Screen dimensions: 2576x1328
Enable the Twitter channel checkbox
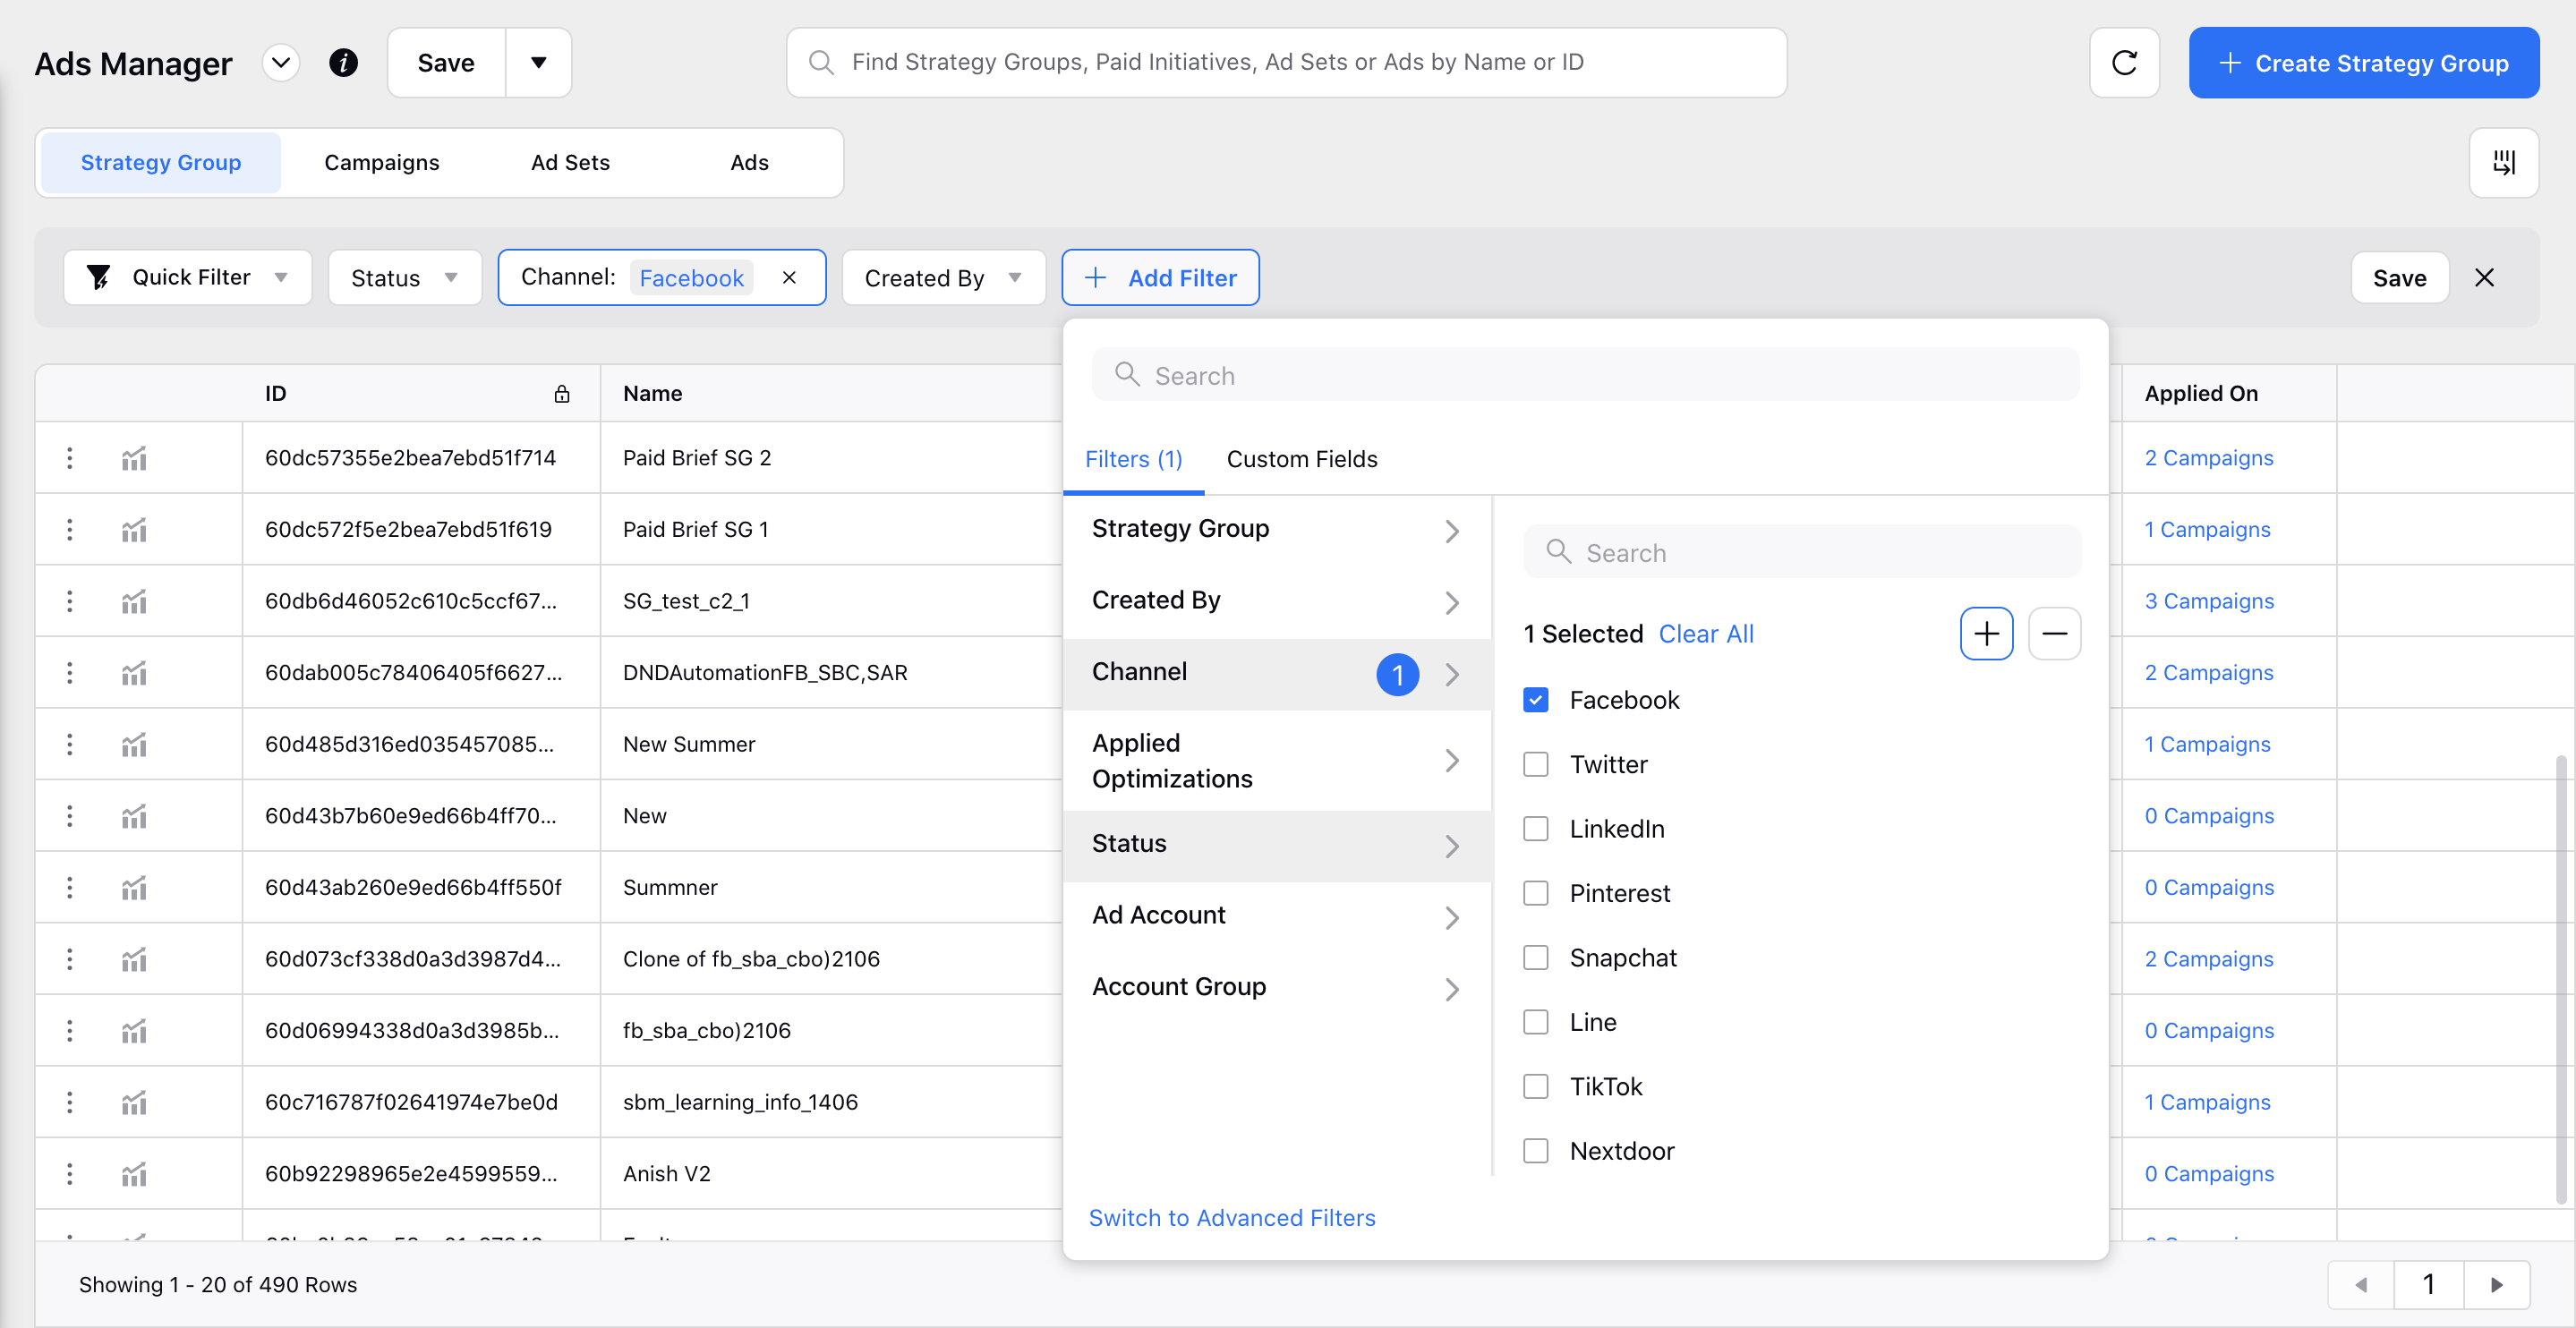click(1536, 762)
